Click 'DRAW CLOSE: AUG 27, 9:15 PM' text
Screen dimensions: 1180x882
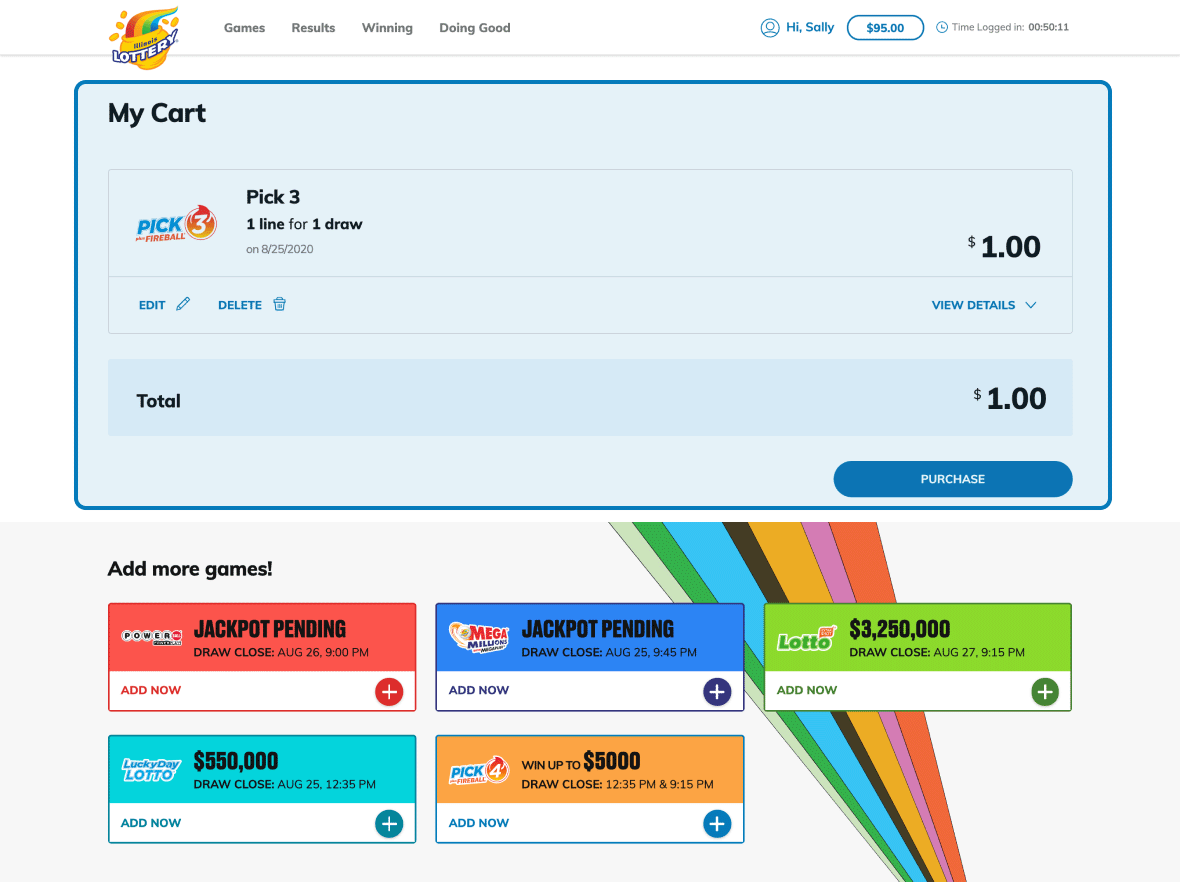pos(937,652)
